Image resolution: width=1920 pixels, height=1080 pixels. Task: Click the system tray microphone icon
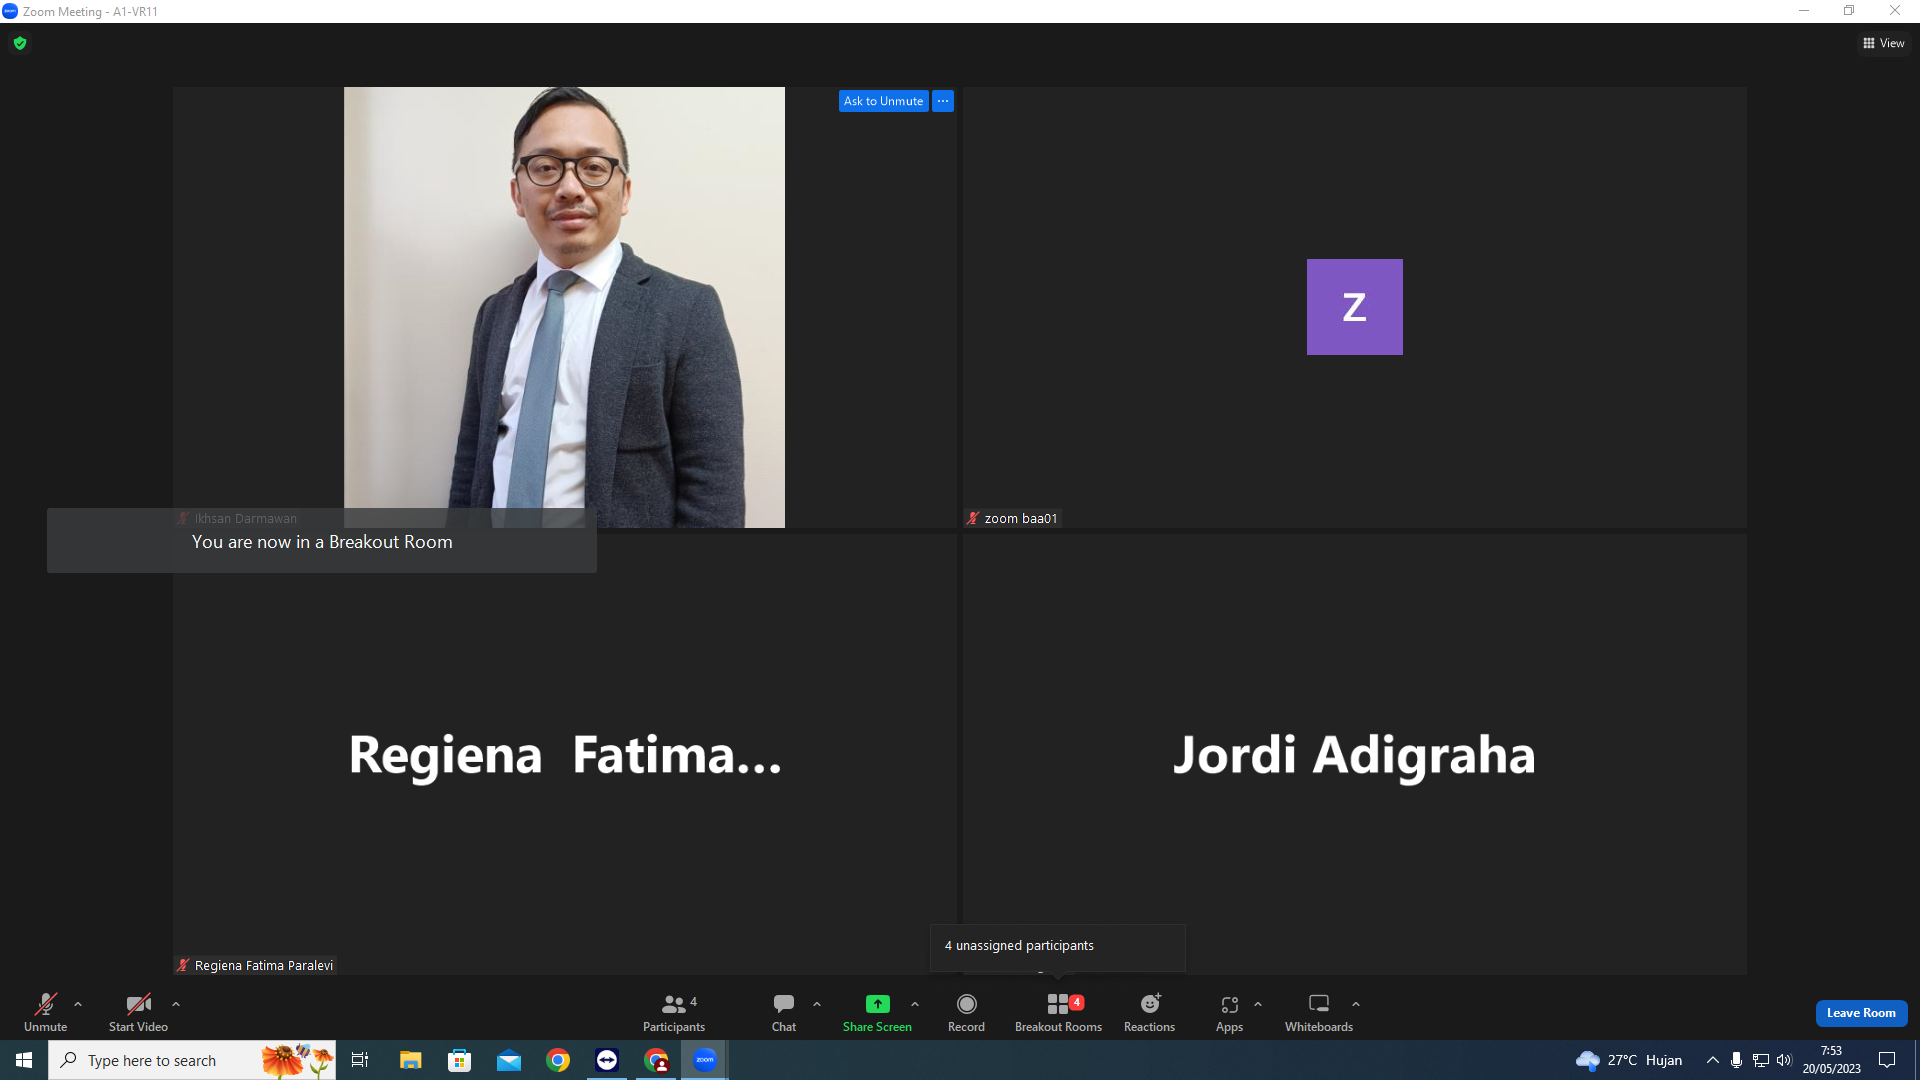pyautogui.click(x=1736, y=1060)
